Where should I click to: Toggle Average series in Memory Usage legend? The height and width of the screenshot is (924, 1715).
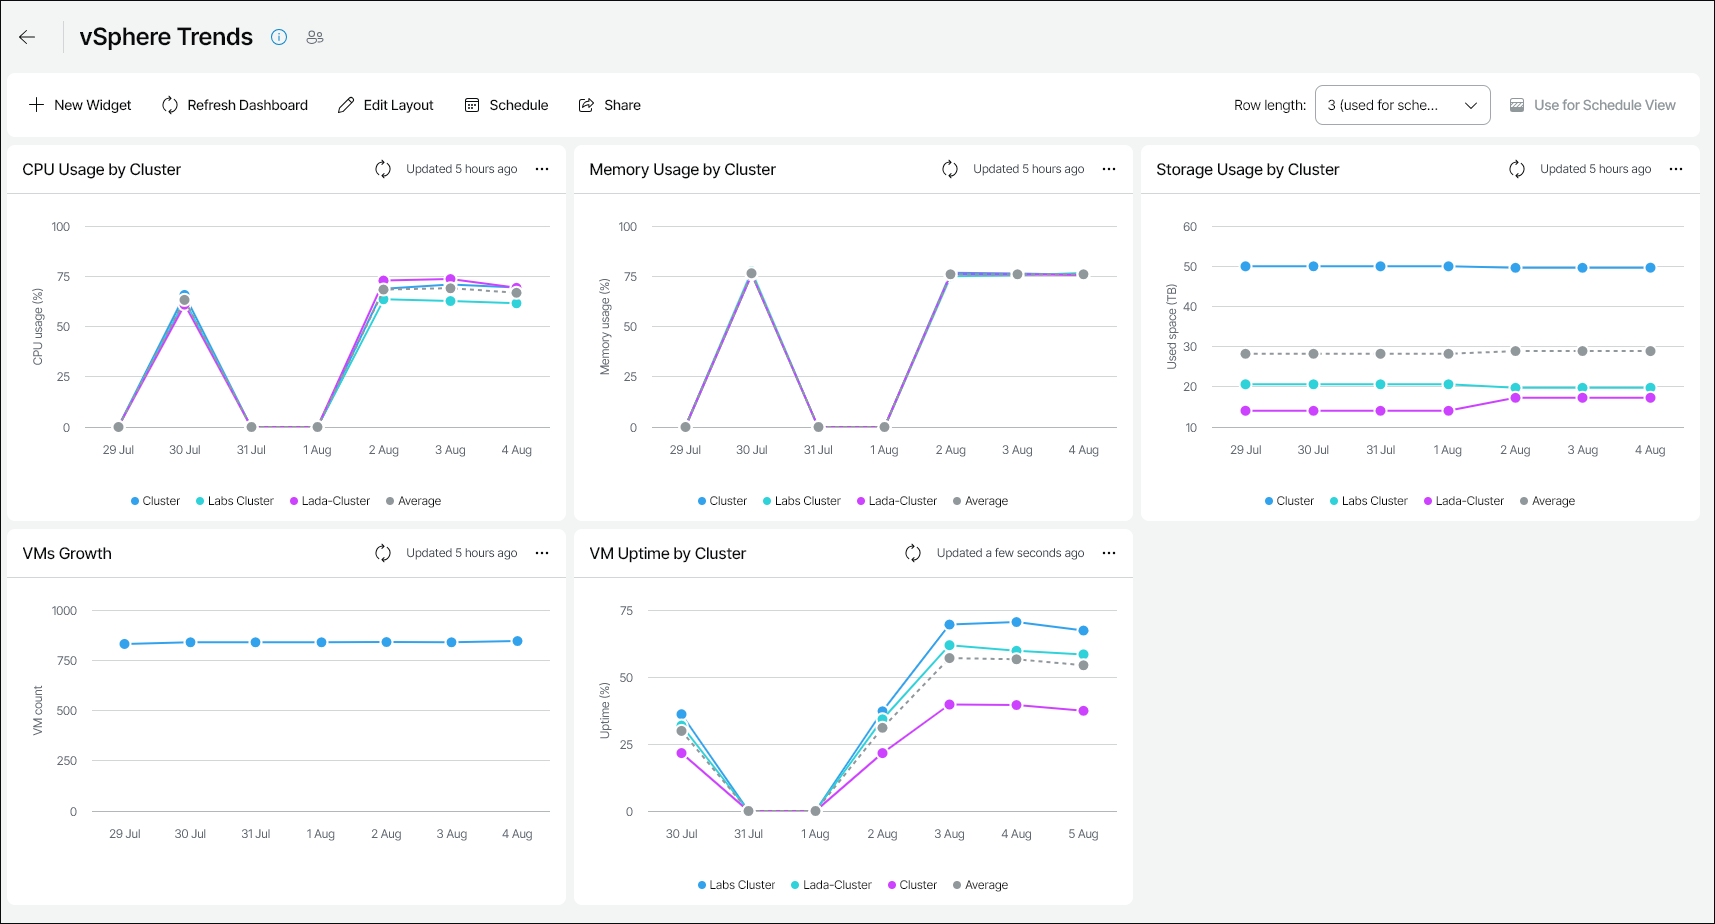(x=980, y=501)
